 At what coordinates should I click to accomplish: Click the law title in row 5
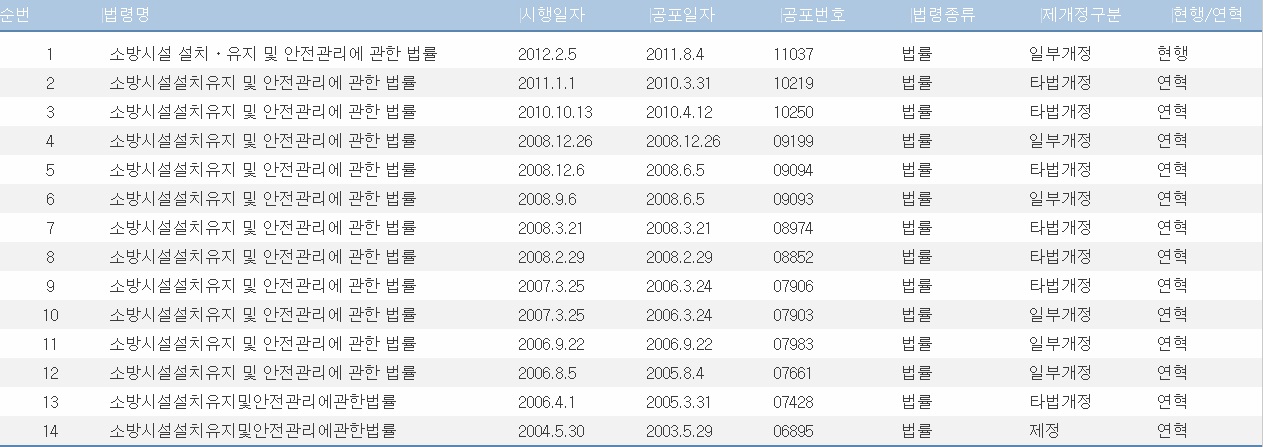click(x=262, y=170)
